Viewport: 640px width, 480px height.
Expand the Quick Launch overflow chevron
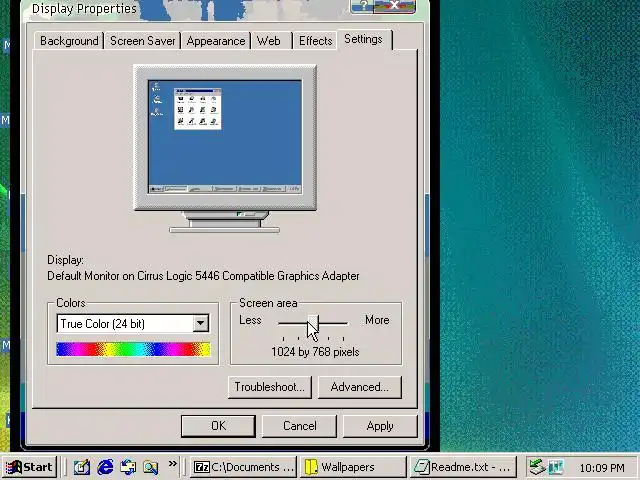tap(173, 464)
